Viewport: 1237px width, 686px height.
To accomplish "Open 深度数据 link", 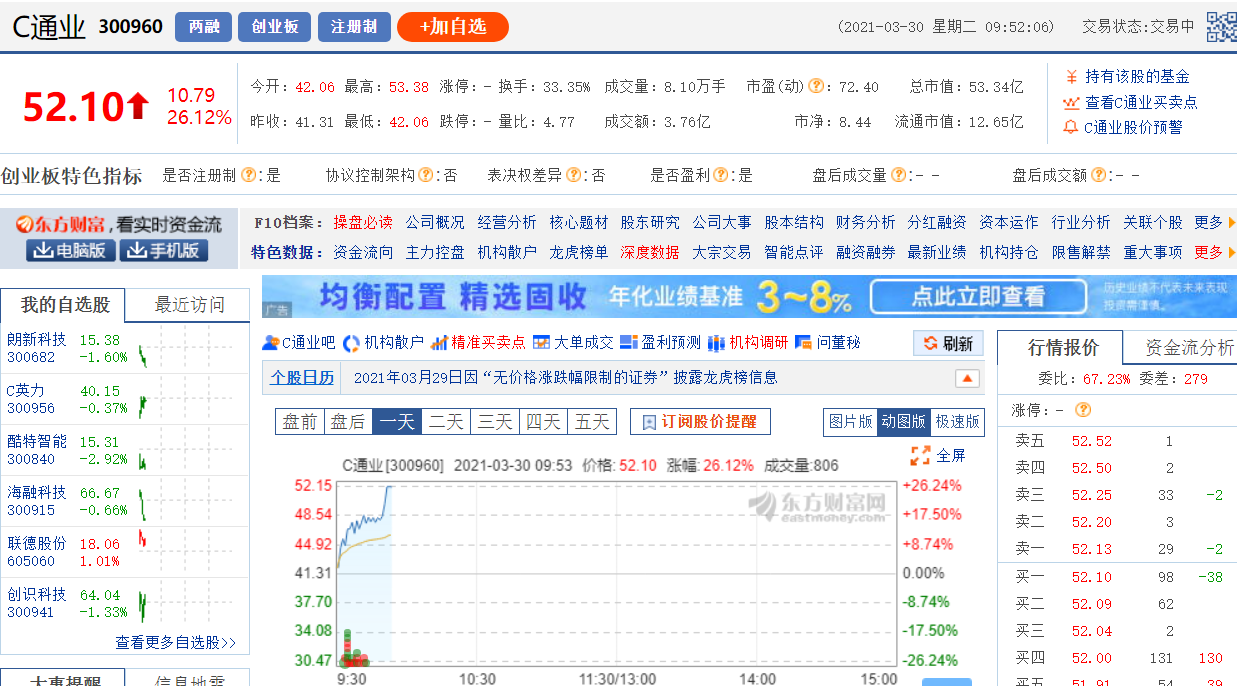I will pyautogui.click(x=650, y=252).
